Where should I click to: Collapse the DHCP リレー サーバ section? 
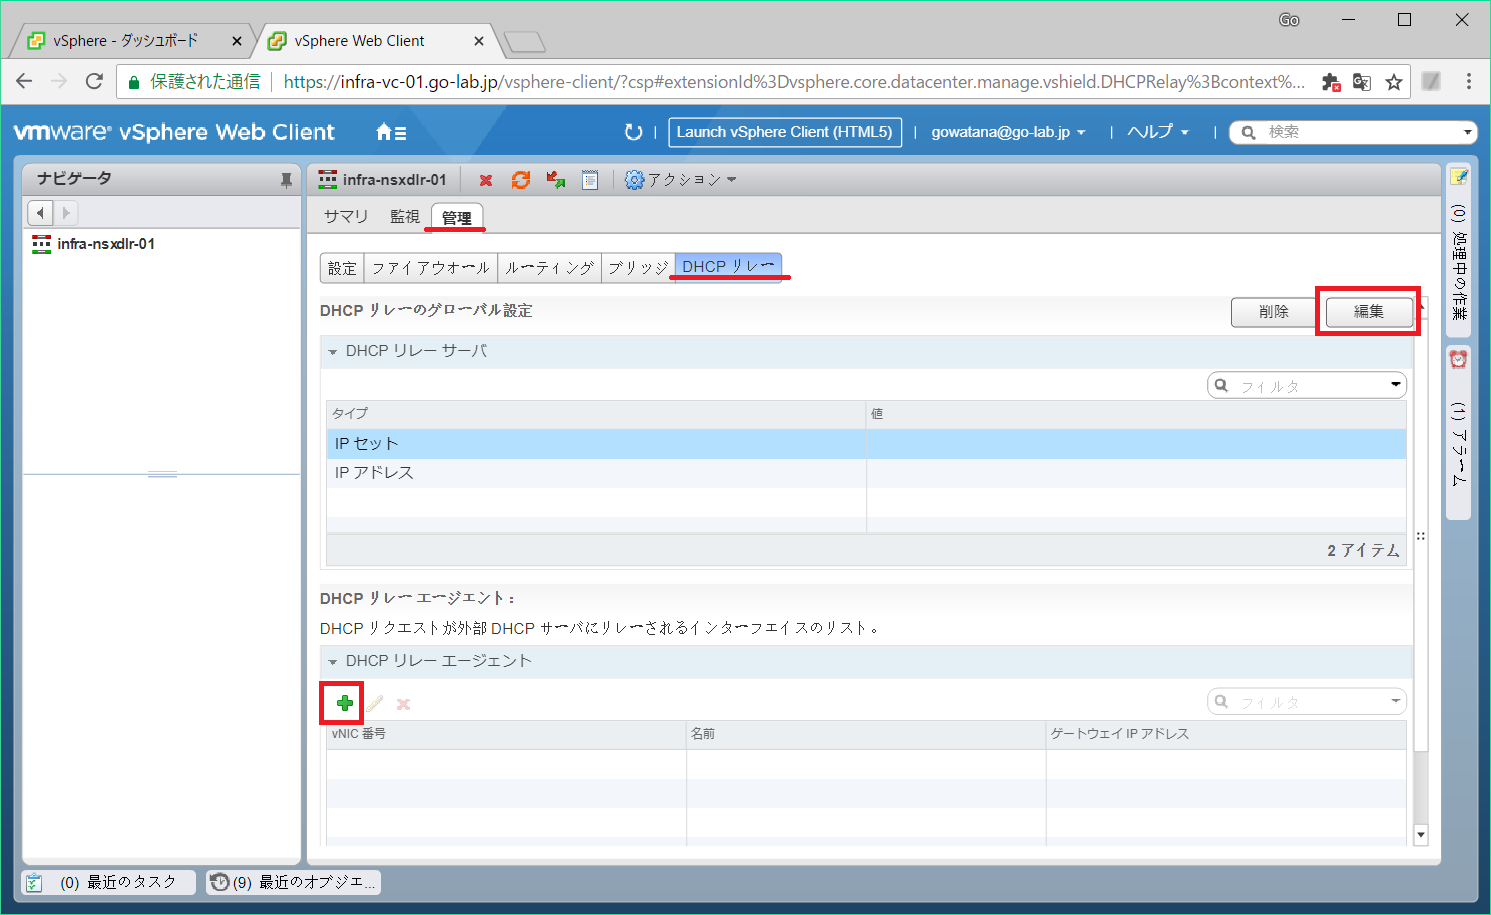pos(333,352)
